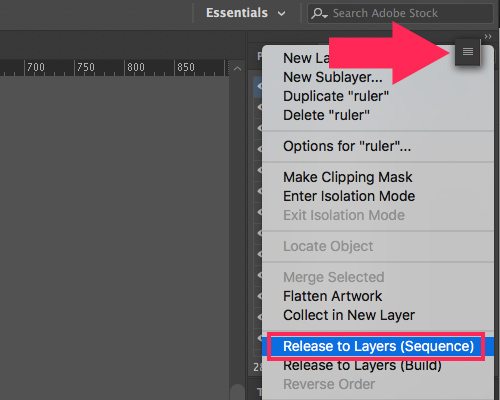This screenshot has height=400, width=500.
Task: Click the Adobe Stock search magnifier icon
Action: tap(319, 13)
